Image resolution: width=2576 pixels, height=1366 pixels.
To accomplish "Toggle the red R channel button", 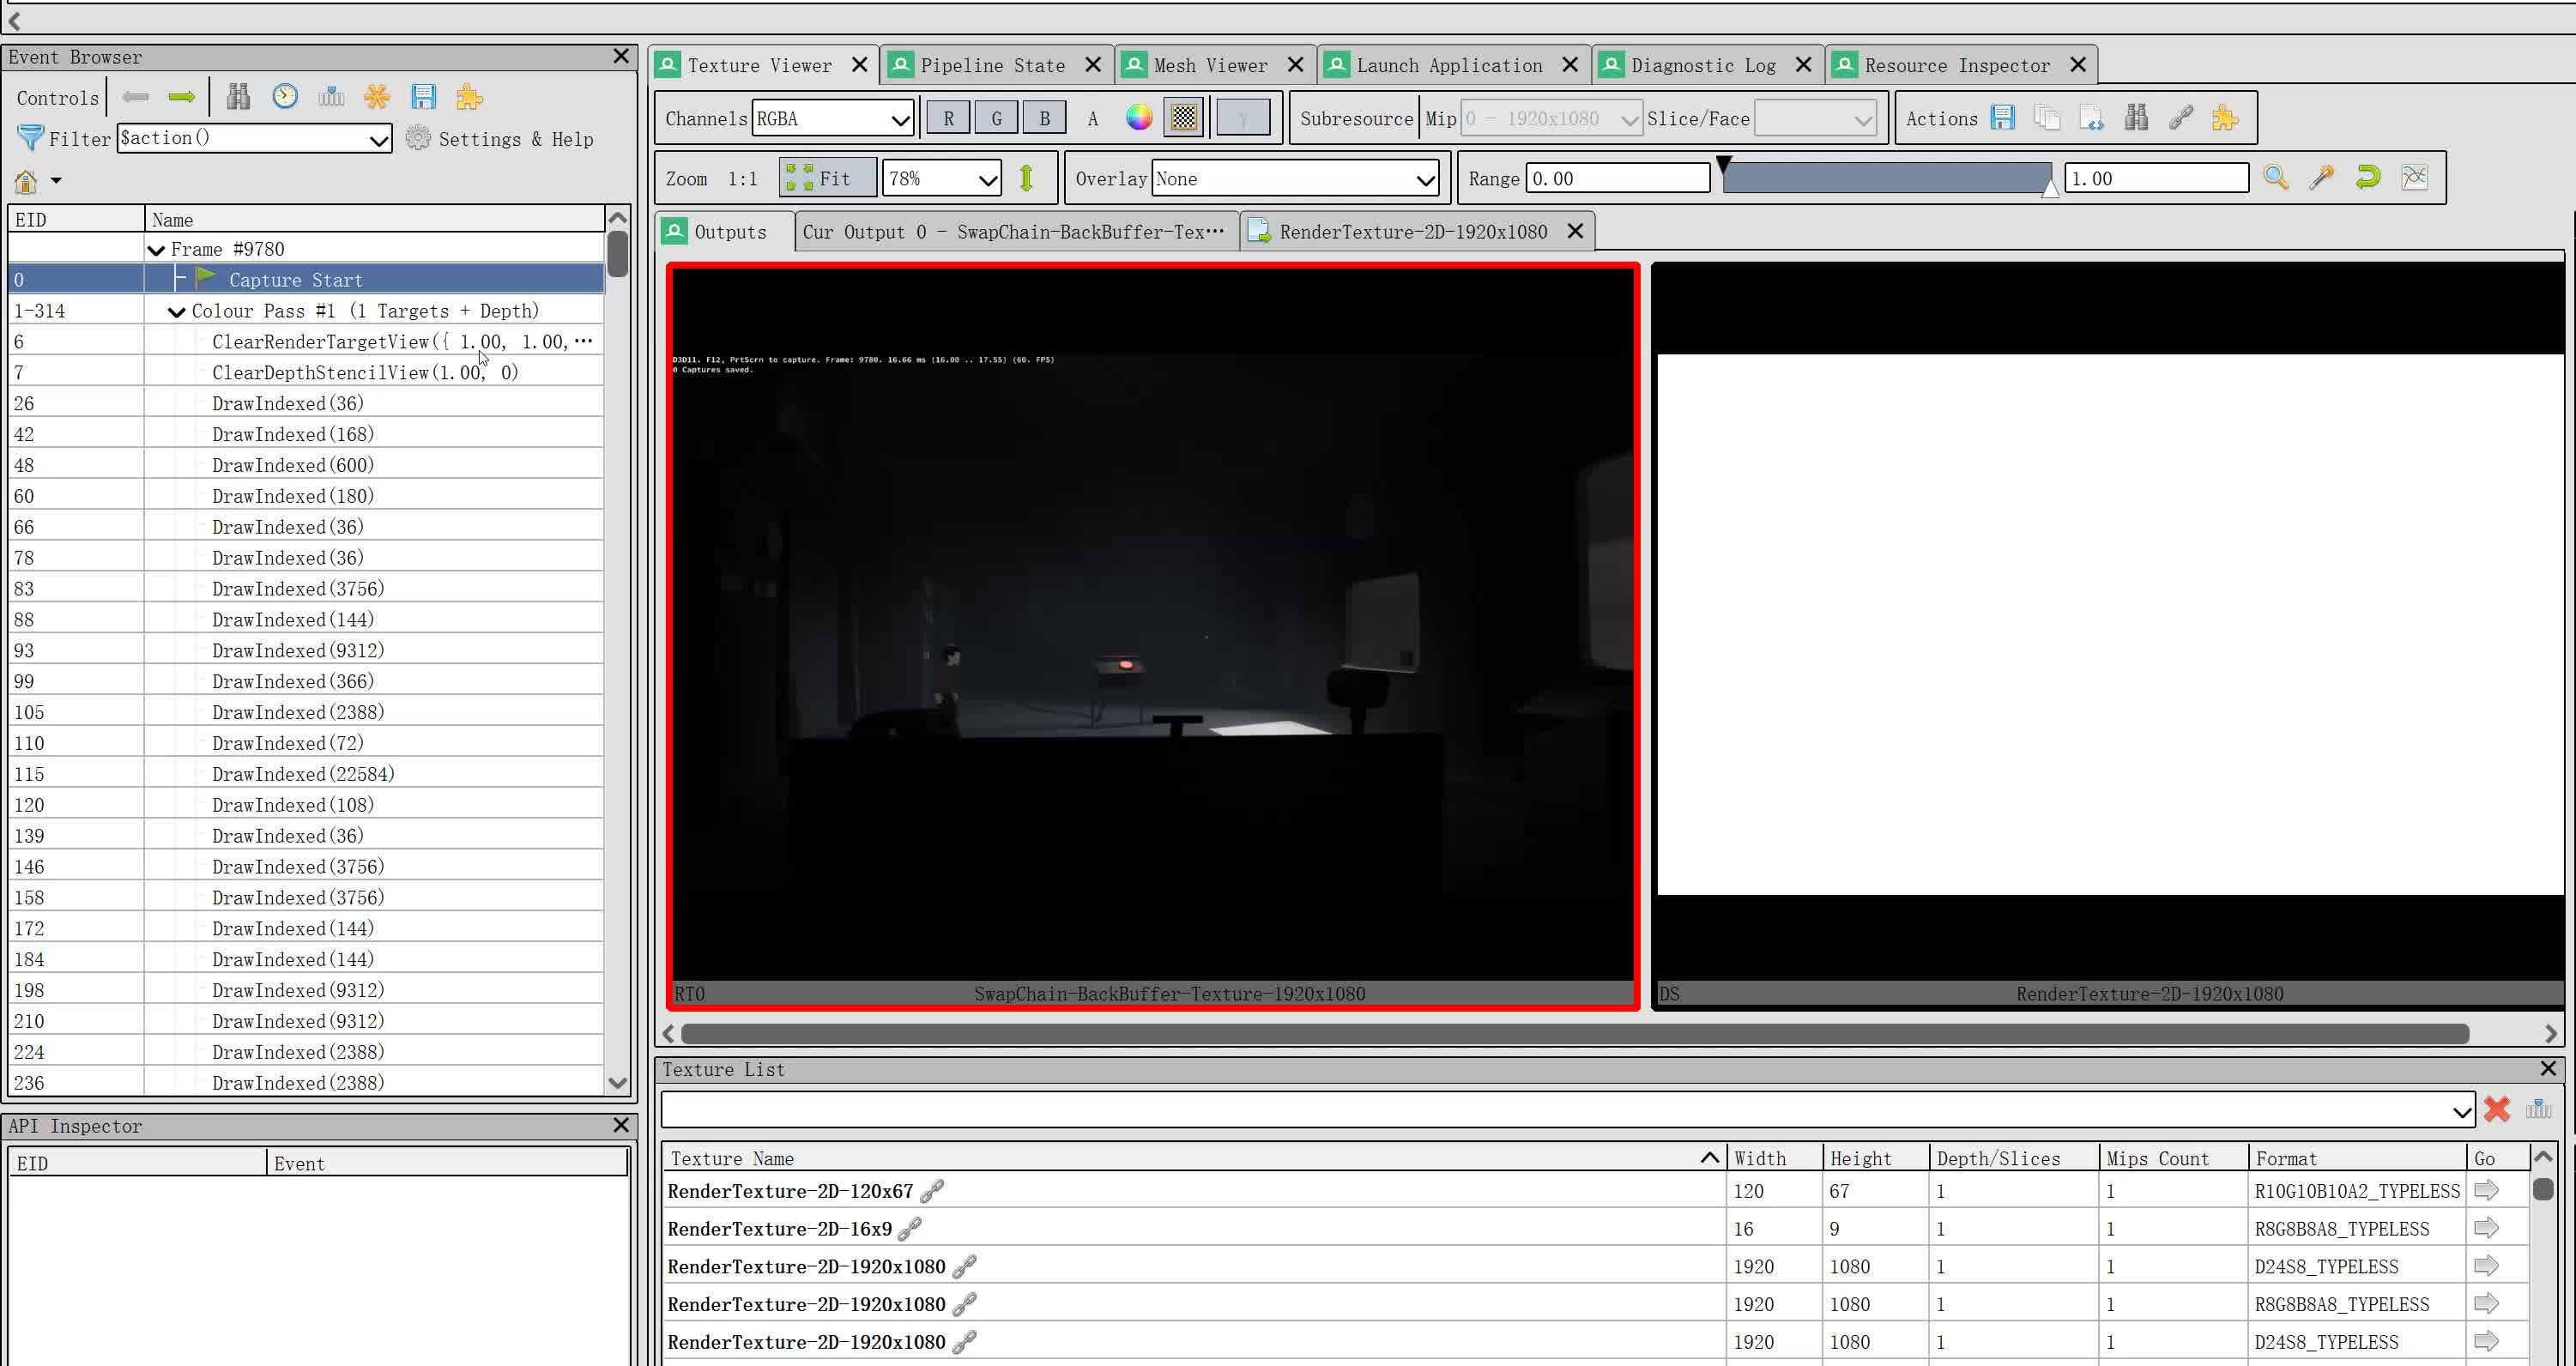I will coord(948,118).
